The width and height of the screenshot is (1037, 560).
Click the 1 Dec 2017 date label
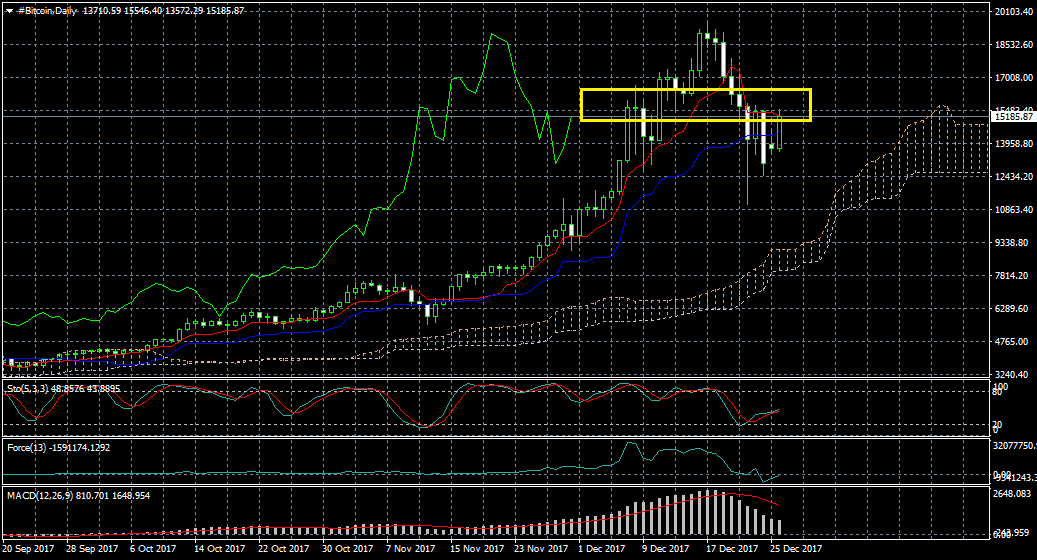click(x=601, y=549)
